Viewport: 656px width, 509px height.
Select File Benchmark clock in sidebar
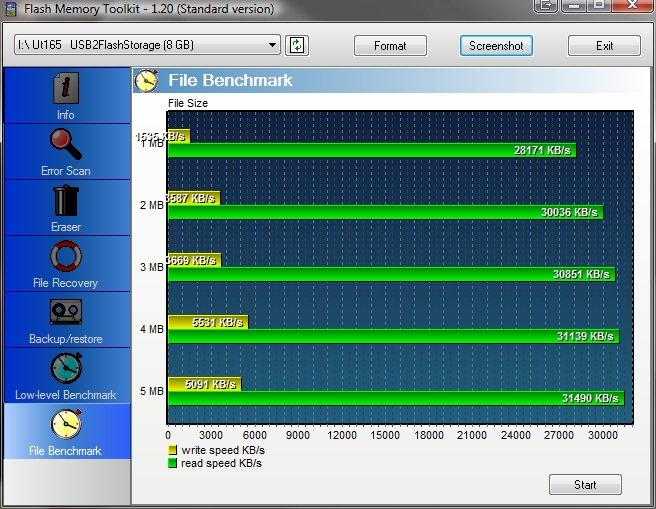click(x=66, y=425)
